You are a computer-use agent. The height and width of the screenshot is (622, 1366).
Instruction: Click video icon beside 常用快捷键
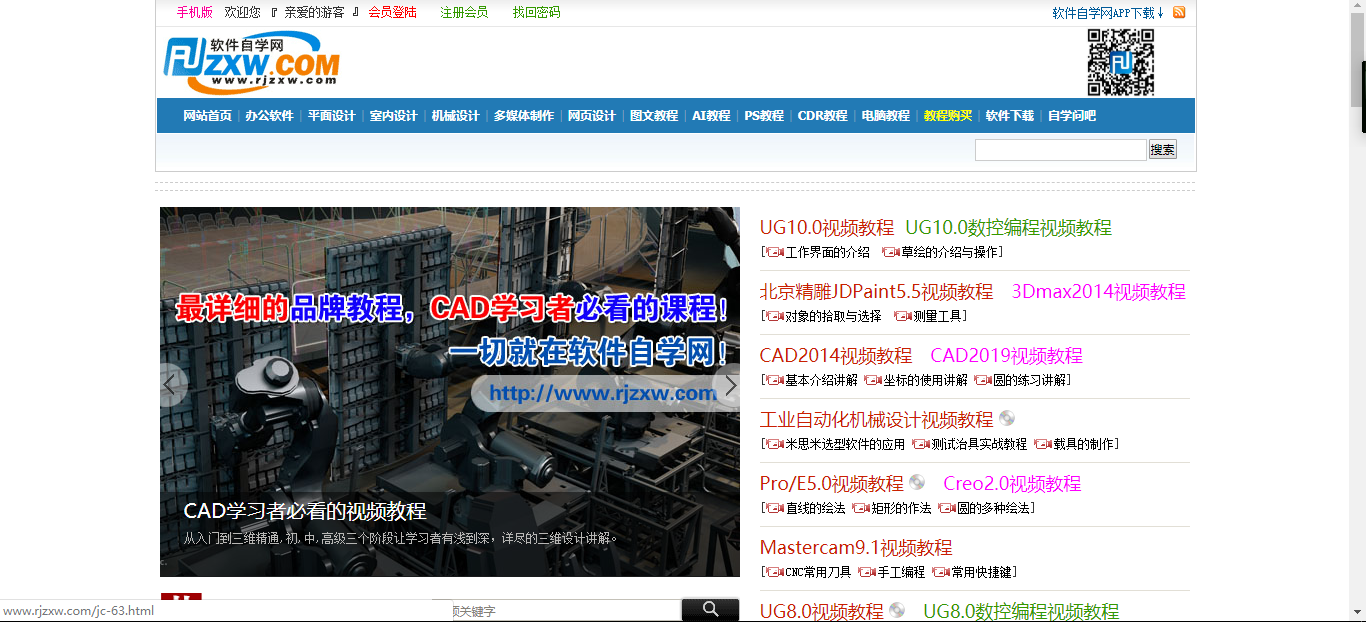coord(940,572)
